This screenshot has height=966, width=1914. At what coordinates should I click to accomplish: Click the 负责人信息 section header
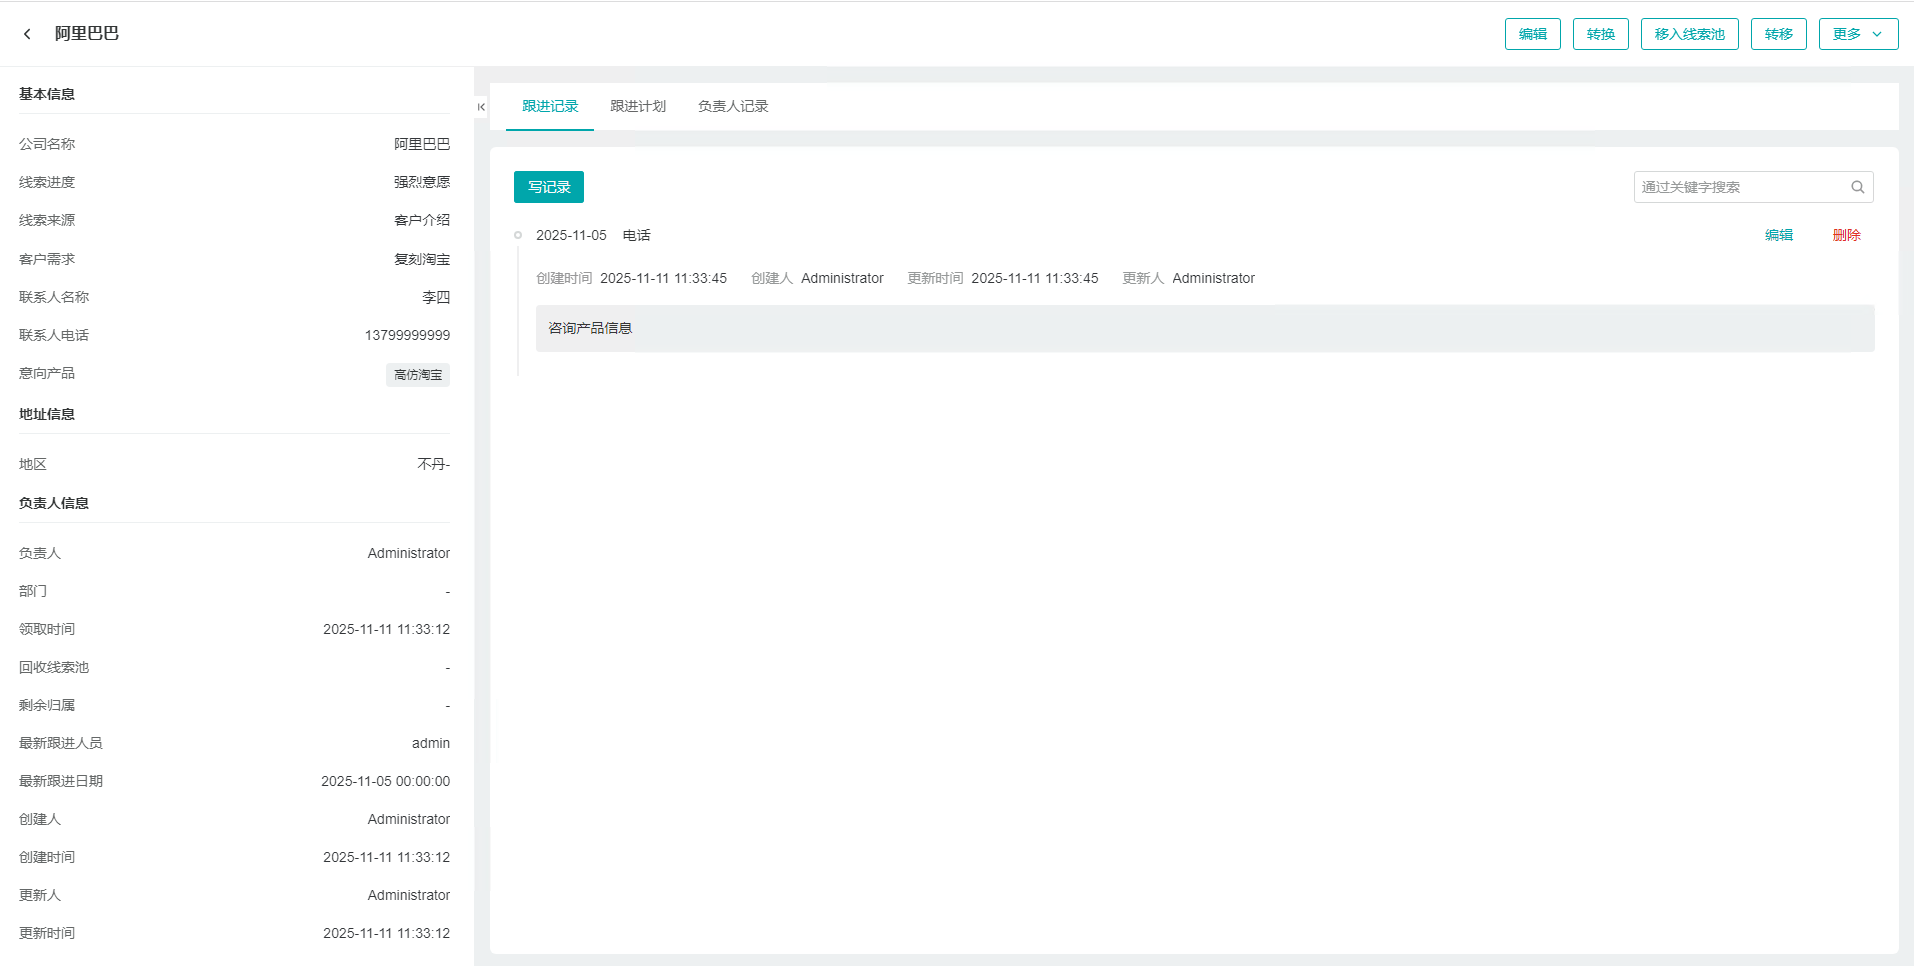tap(54, 503)
